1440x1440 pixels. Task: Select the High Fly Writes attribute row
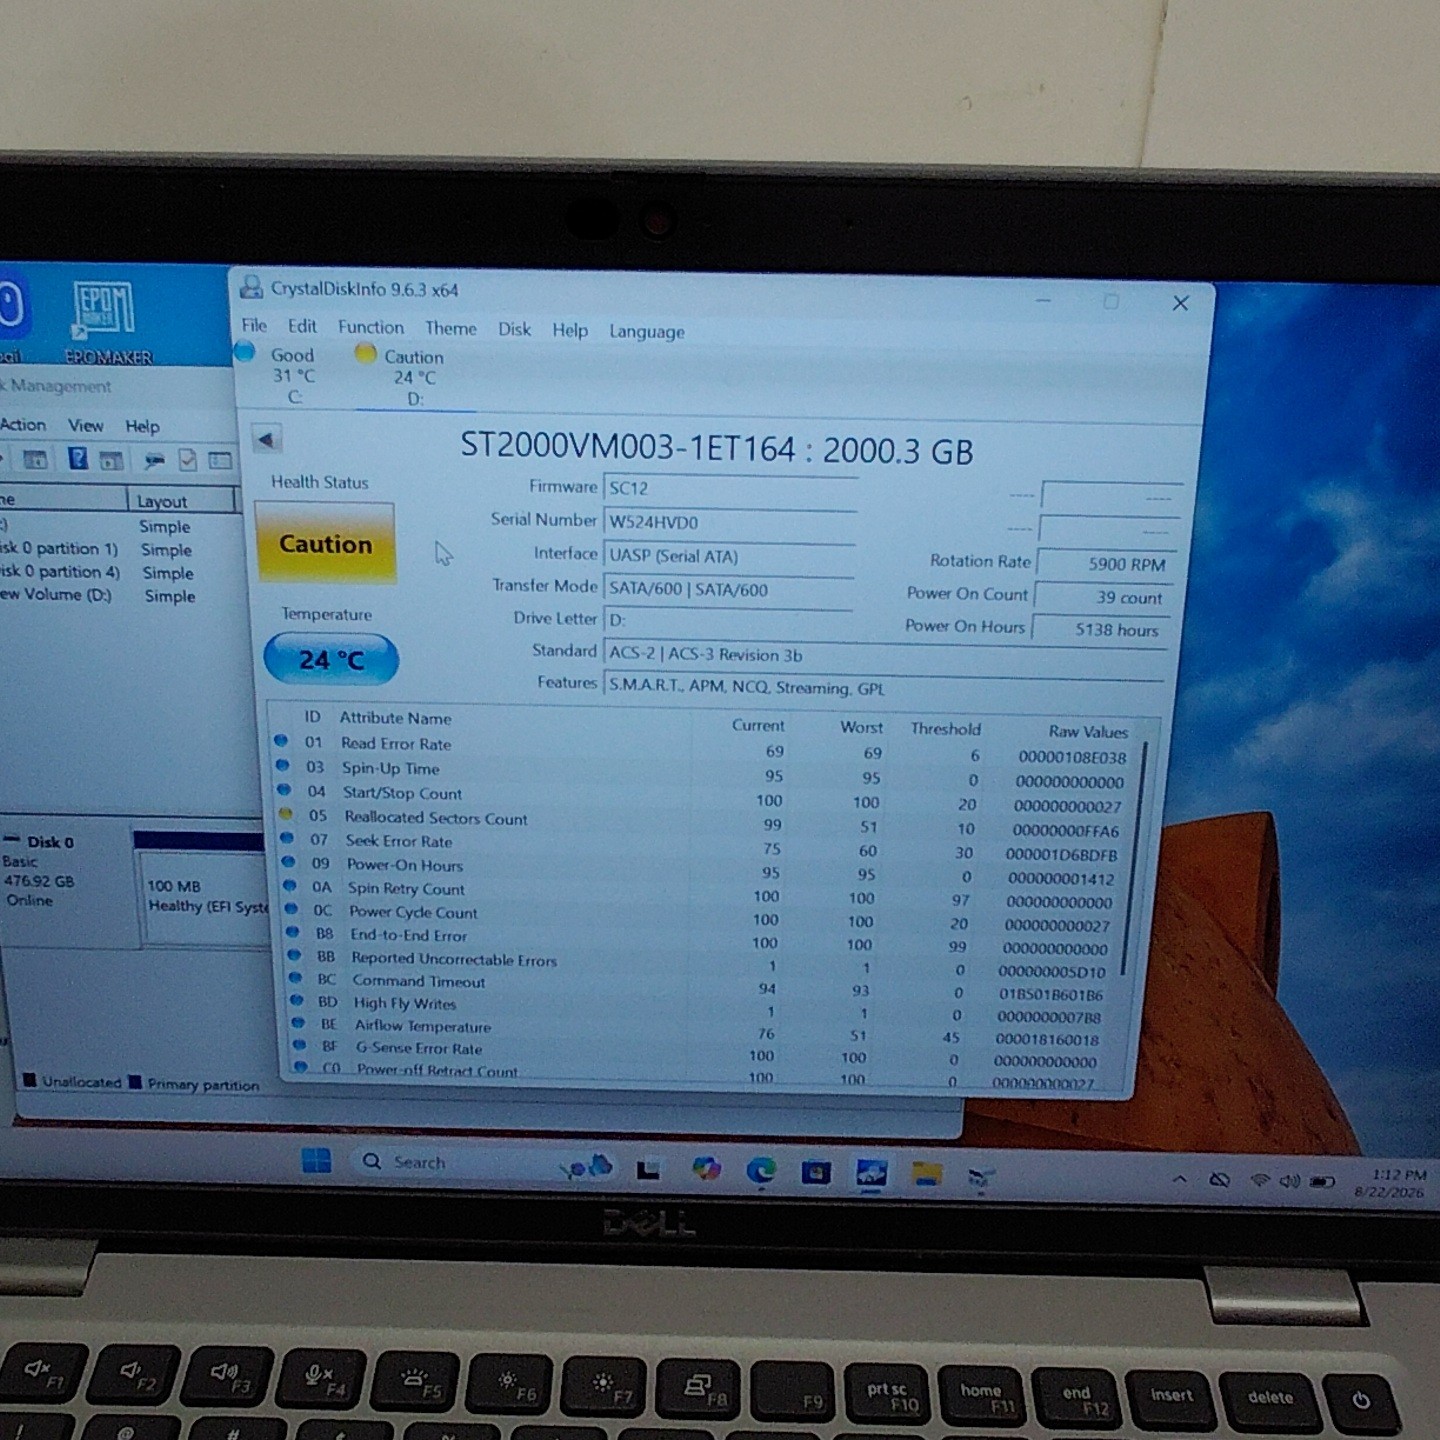click(x=704, y=1008)
